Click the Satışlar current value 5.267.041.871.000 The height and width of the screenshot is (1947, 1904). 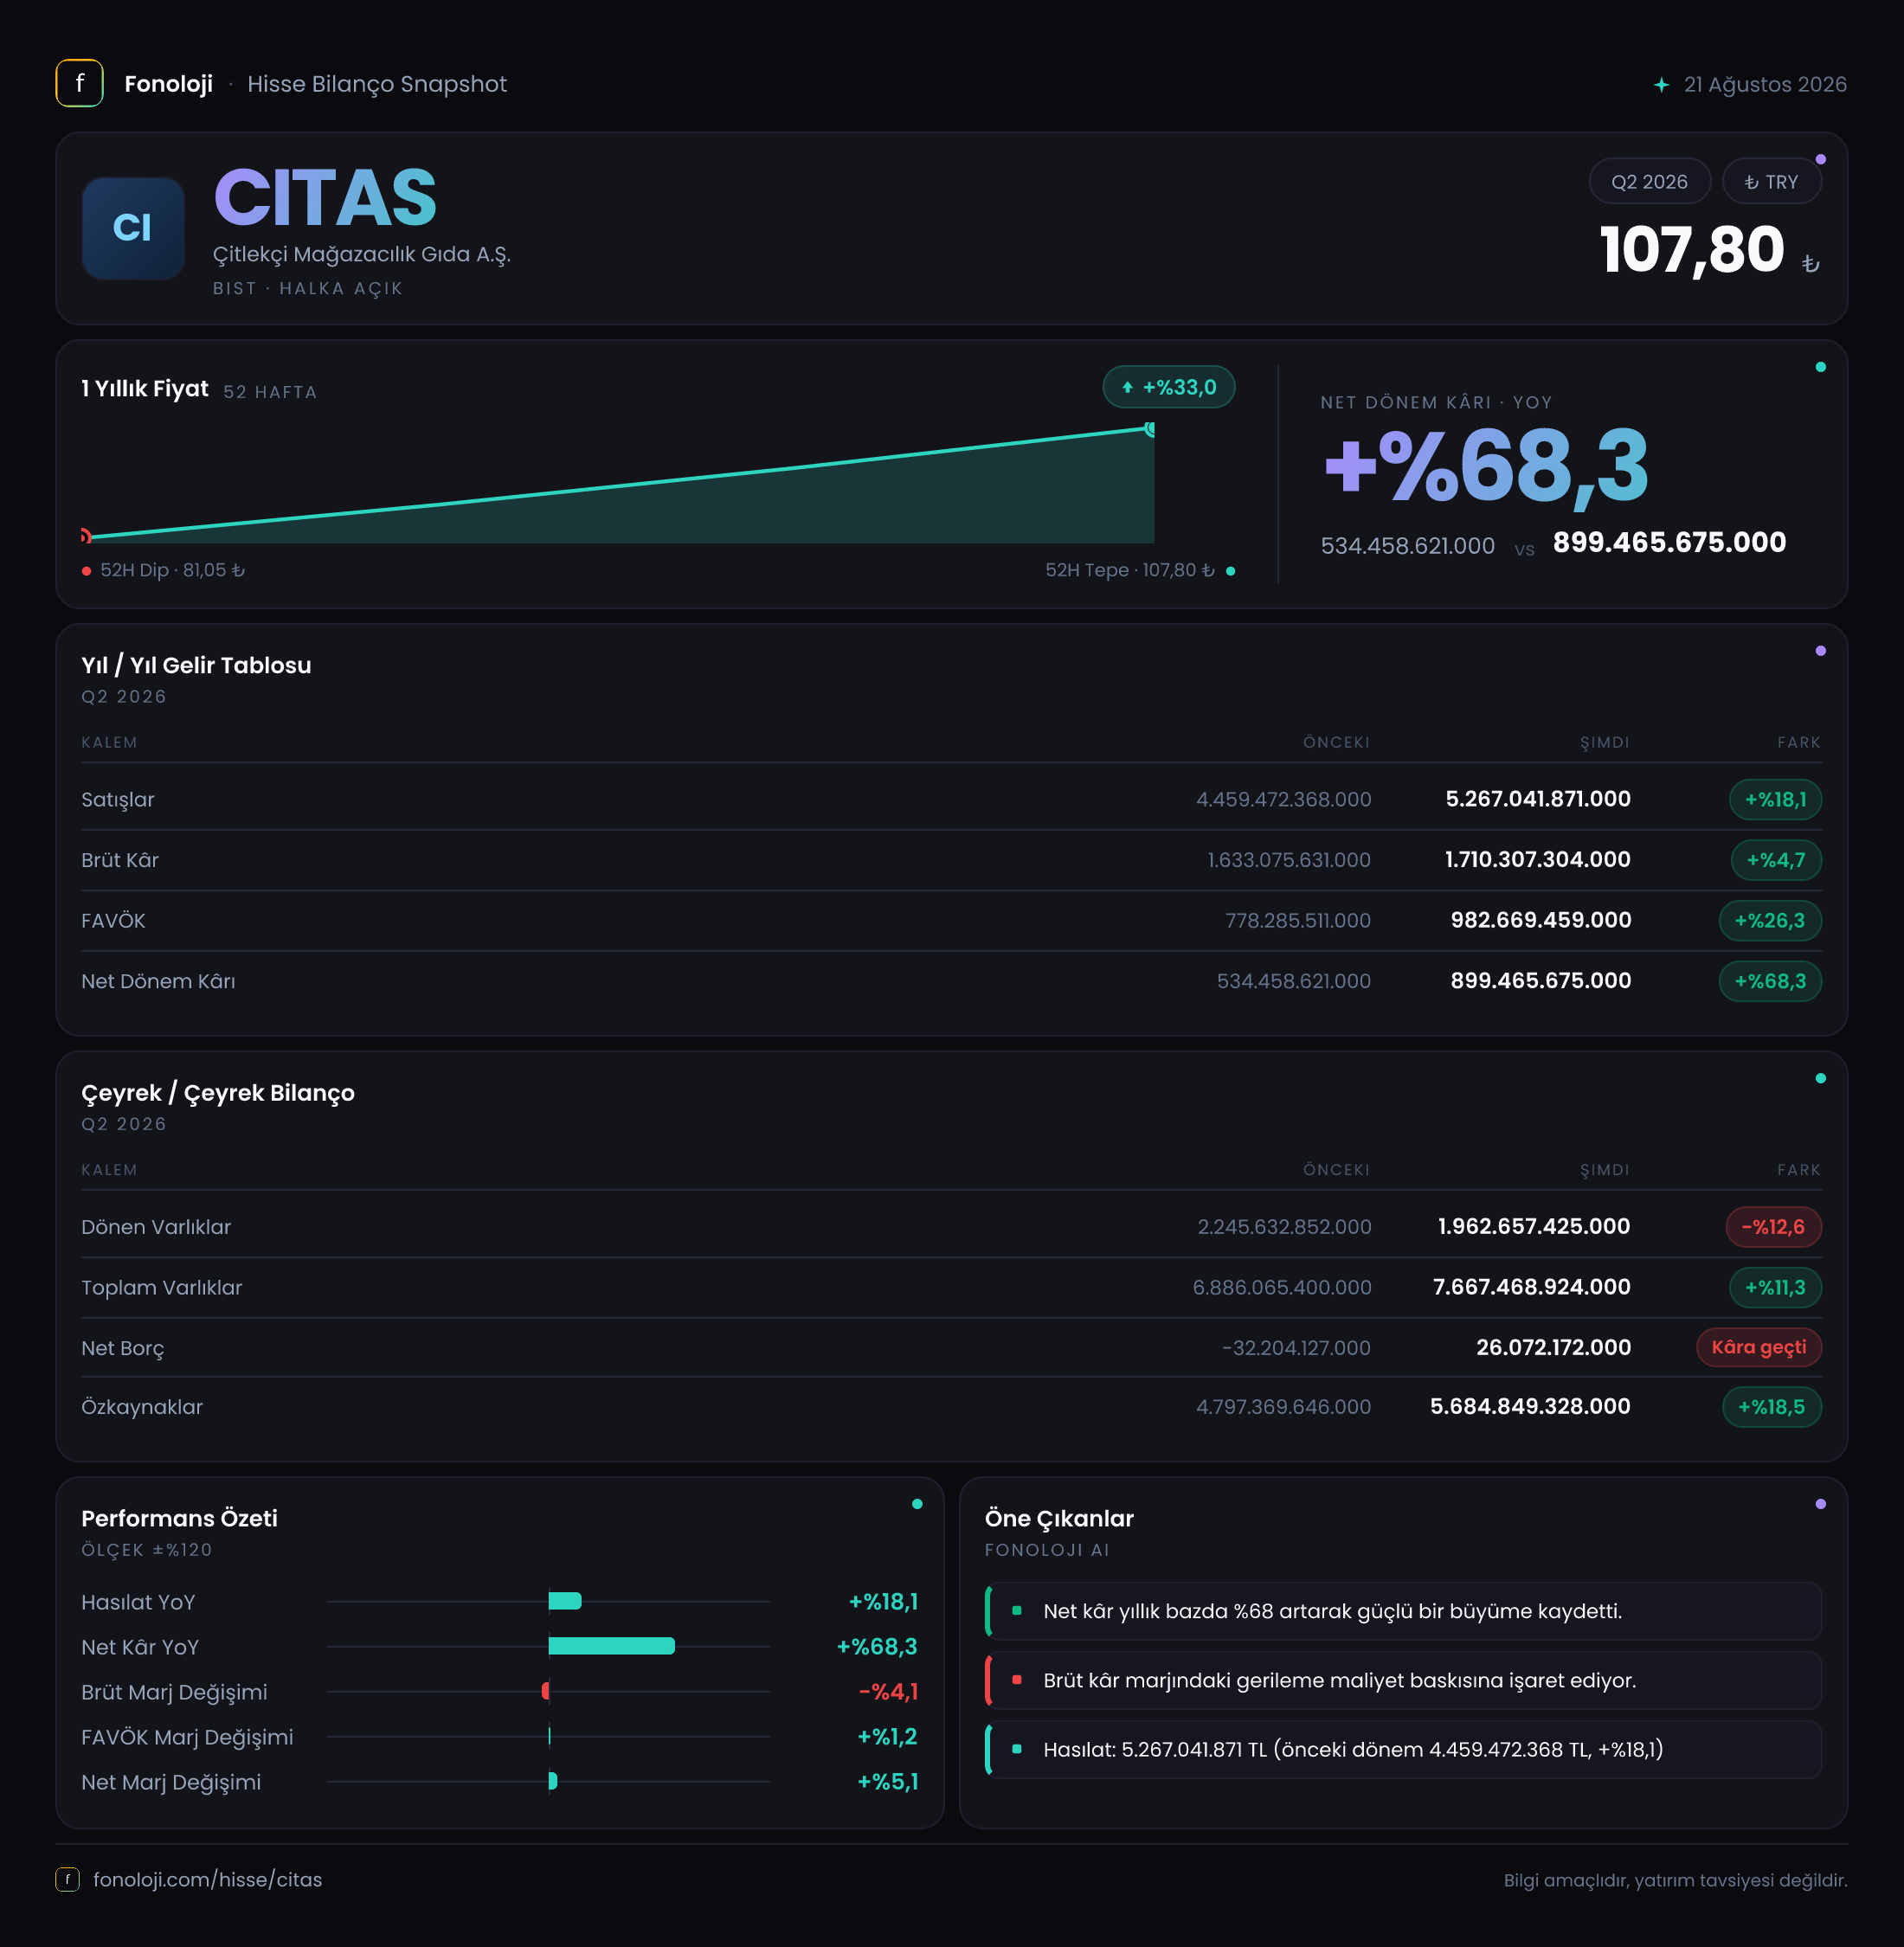point(1538,799)
